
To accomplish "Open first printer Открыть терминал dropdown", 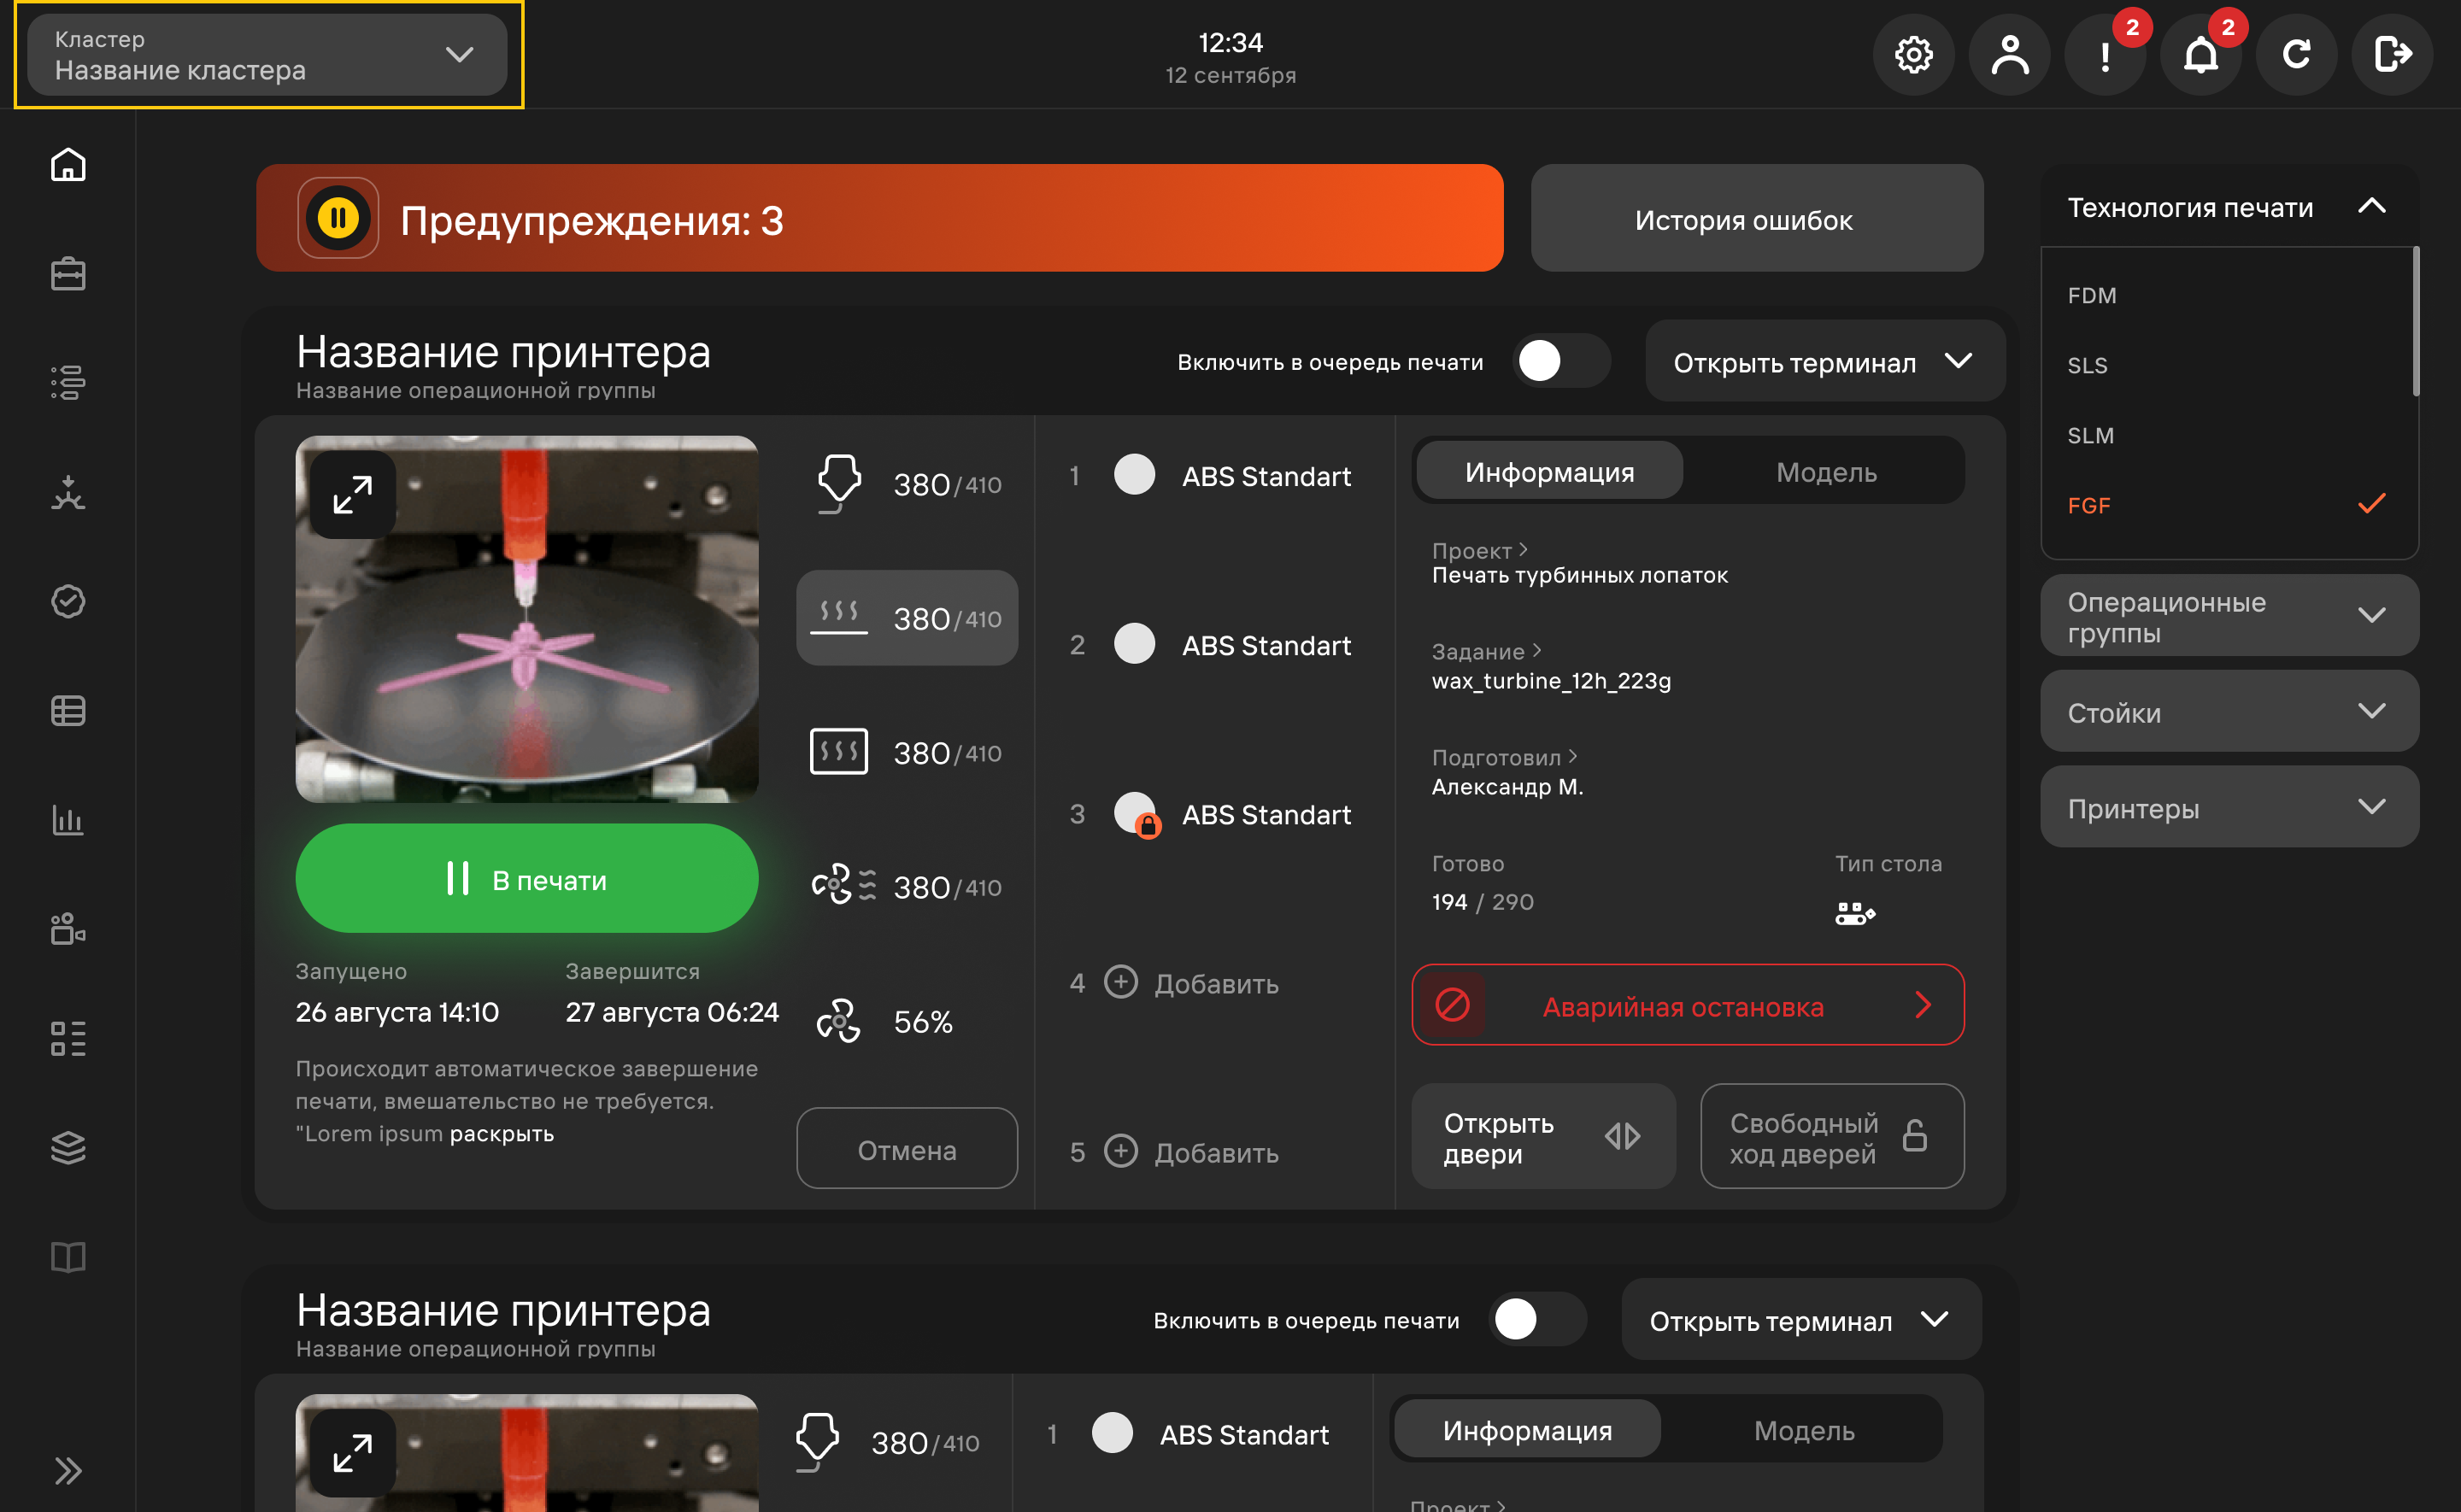I will [1824, 361].
